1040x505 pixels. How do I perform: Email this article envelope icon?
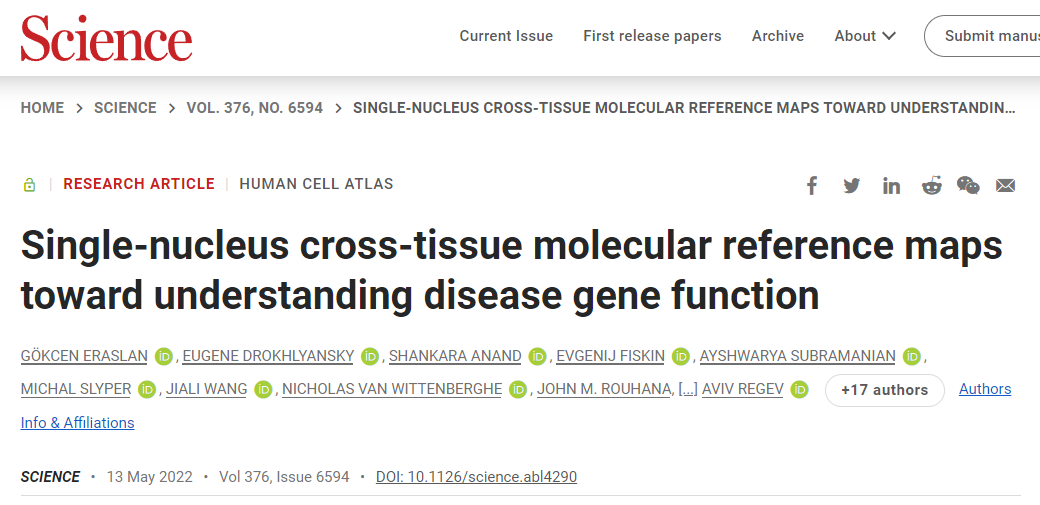pos(1006,186)
